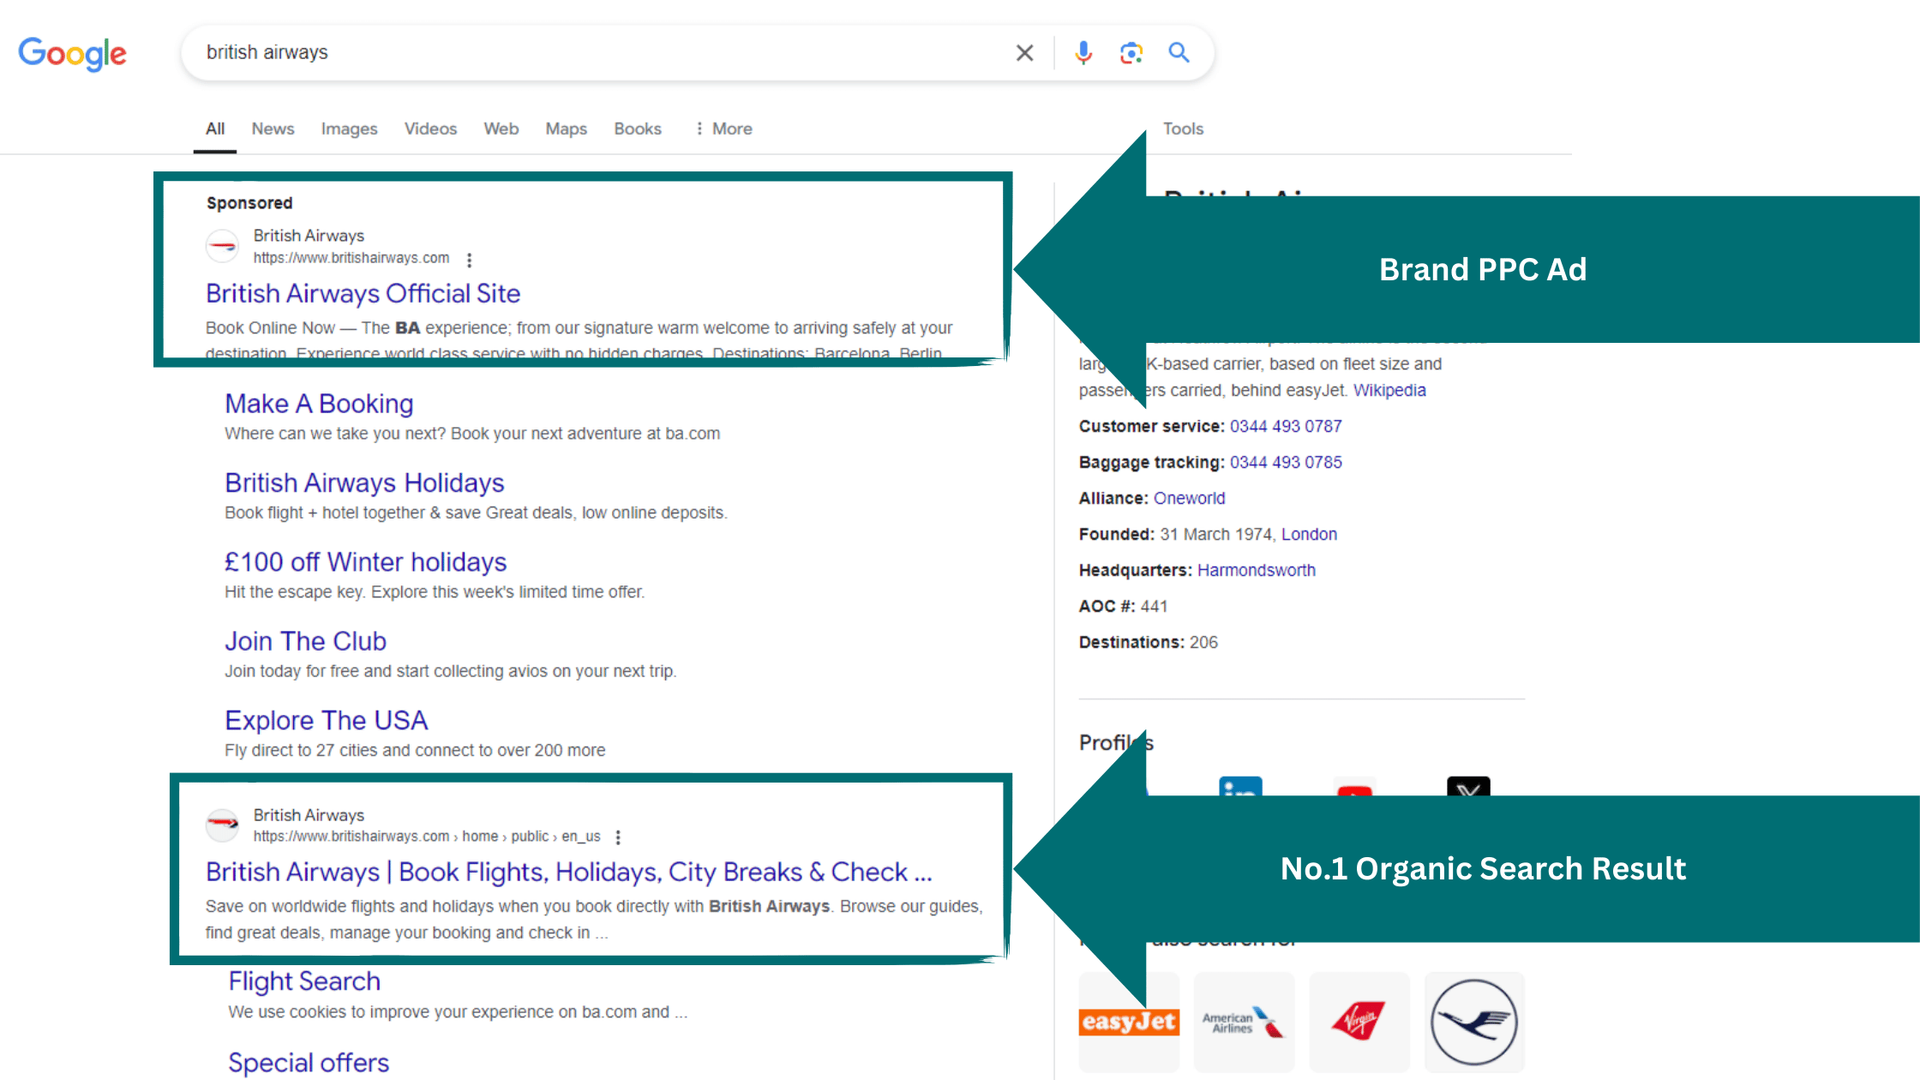Open the Harmondsworth headquarters link
This screenshot has height=1080, width=1920.
(x=1256, y=571)
